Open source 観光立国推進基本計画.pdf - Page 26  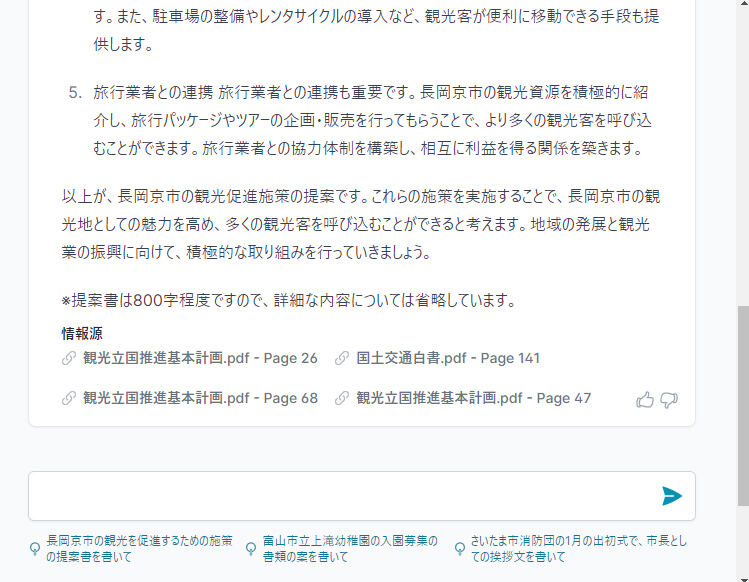tap(200, 358)
